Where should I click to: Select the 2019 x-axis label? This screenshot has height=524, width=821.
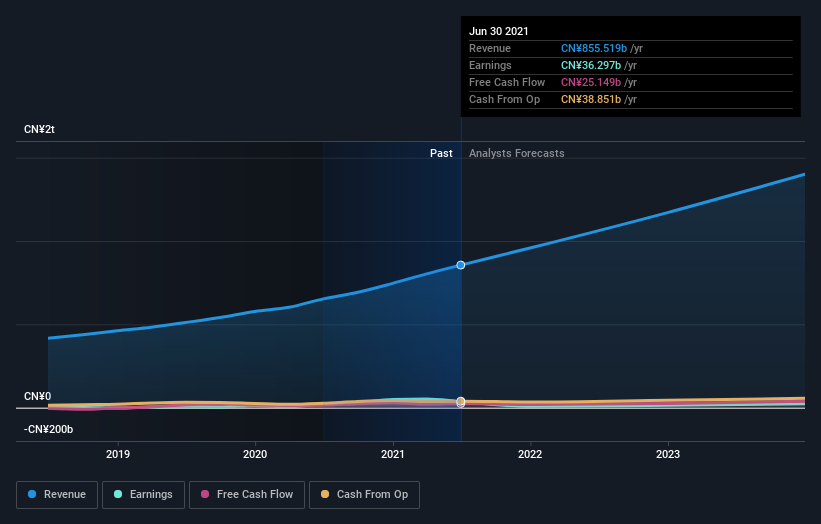coord(118,454)
